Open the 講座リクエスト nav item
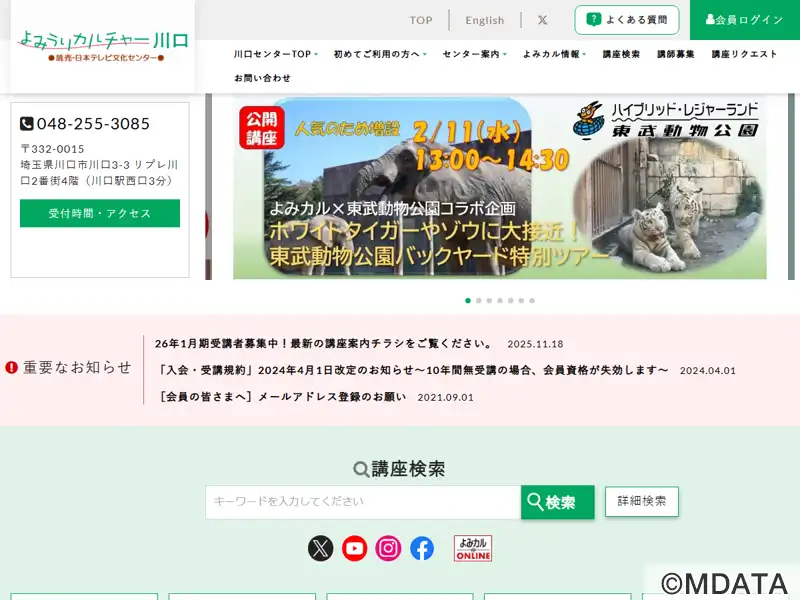The width and height of the screenshot is (800, 600). click(744, 54)
